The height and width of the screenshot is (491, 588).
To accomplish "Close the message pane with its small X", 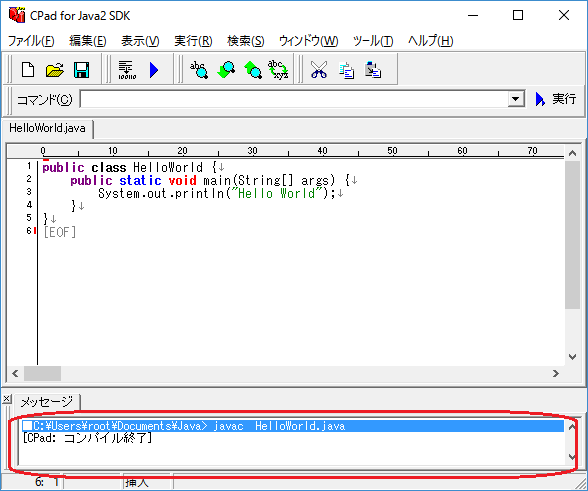I will (x=6, y=399).
